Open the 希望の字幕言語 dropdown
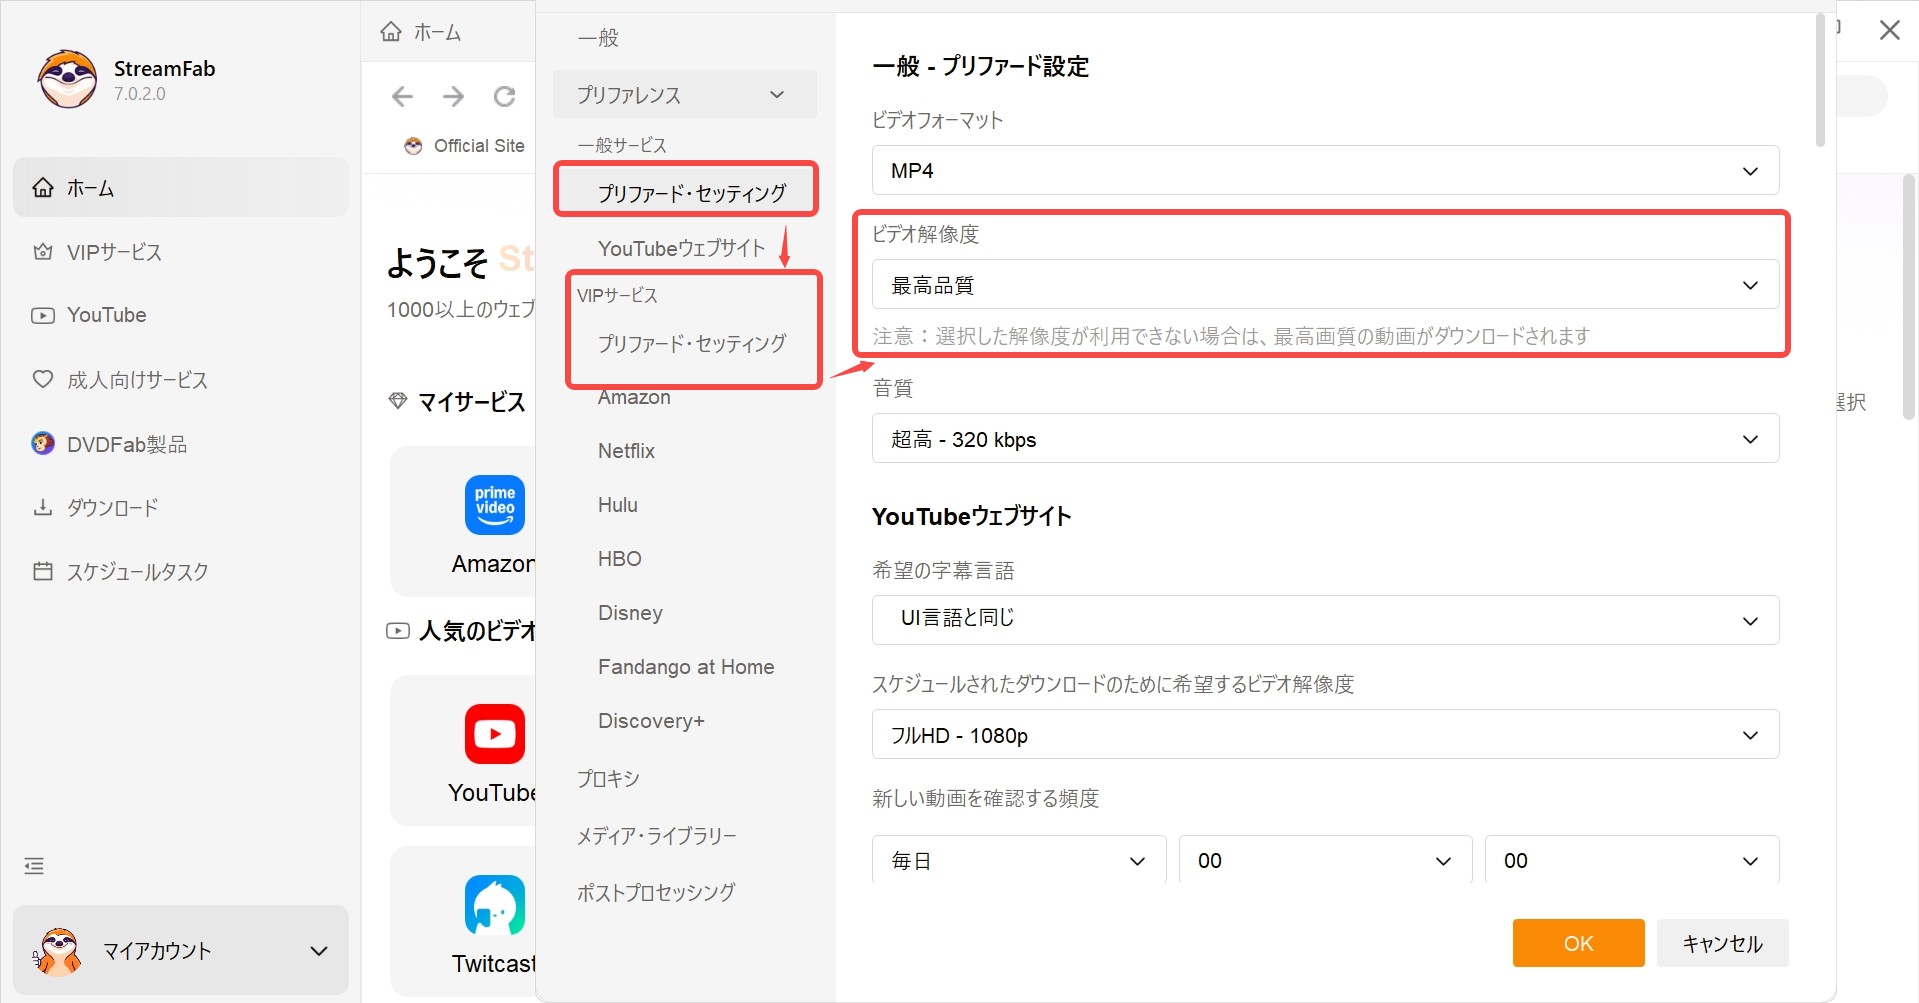The width and height of the screenshot is (1919, 1003). pyautogui.click(x=1325, y=620)
